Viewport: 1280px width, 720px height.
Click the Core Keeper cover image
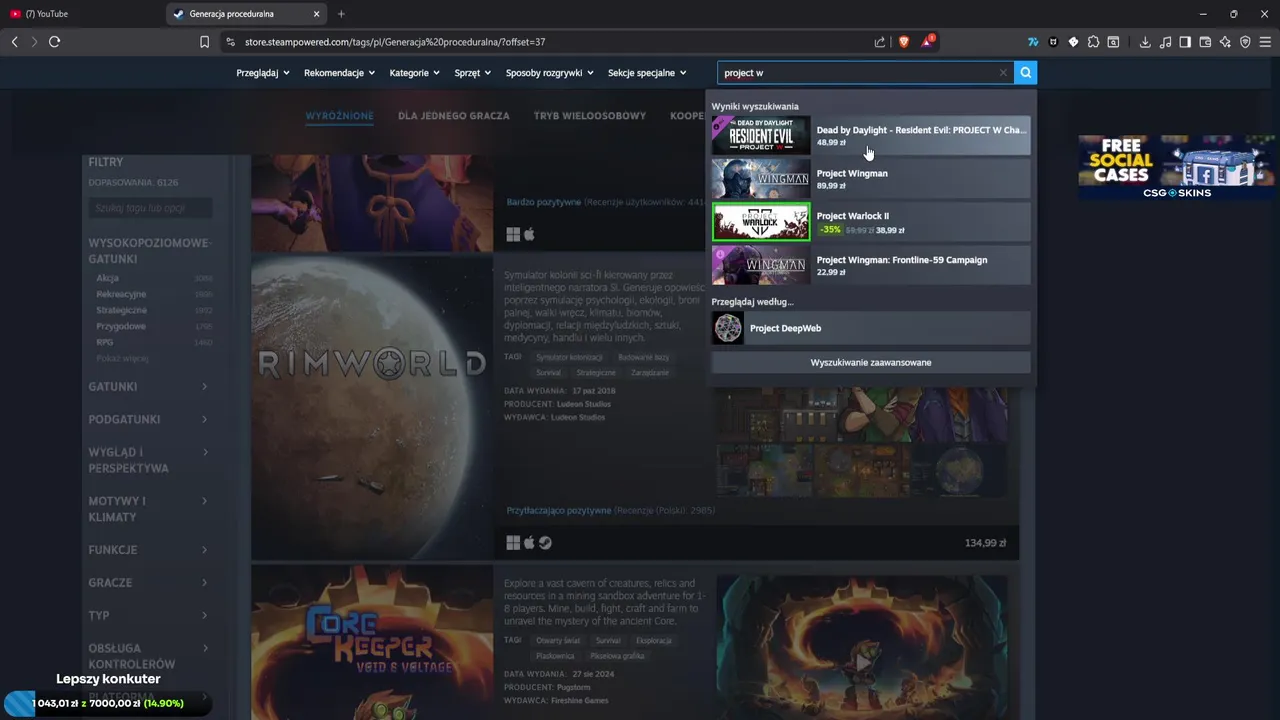tap(372, 642)
